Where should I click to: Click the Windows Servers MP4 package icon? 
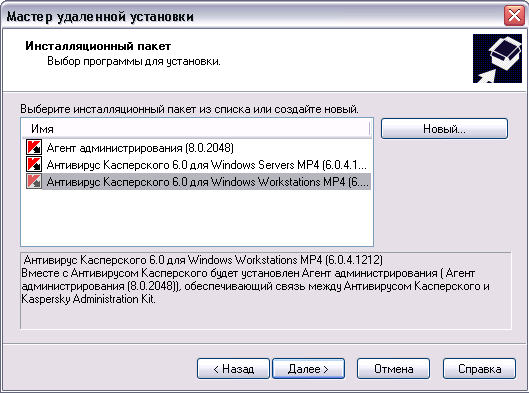pyautogui.click(x=34, y=165)
